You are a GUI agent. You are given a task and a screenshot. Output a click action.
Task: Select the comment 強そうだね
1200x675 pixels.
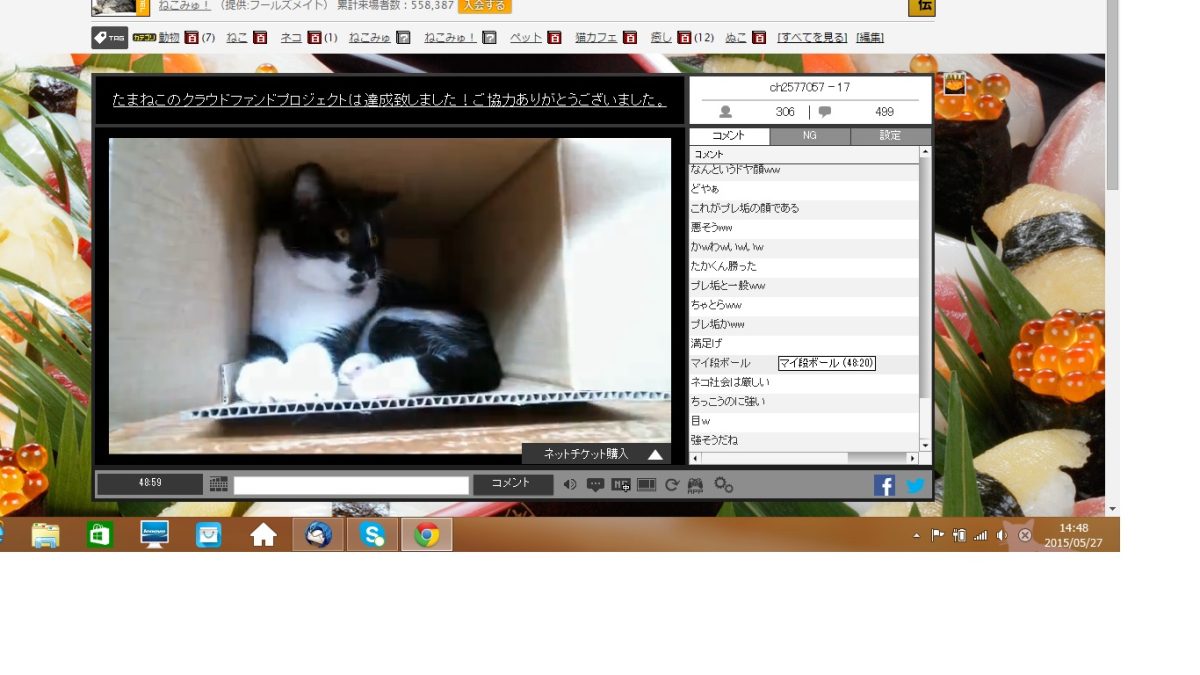(x=804, y=440)
